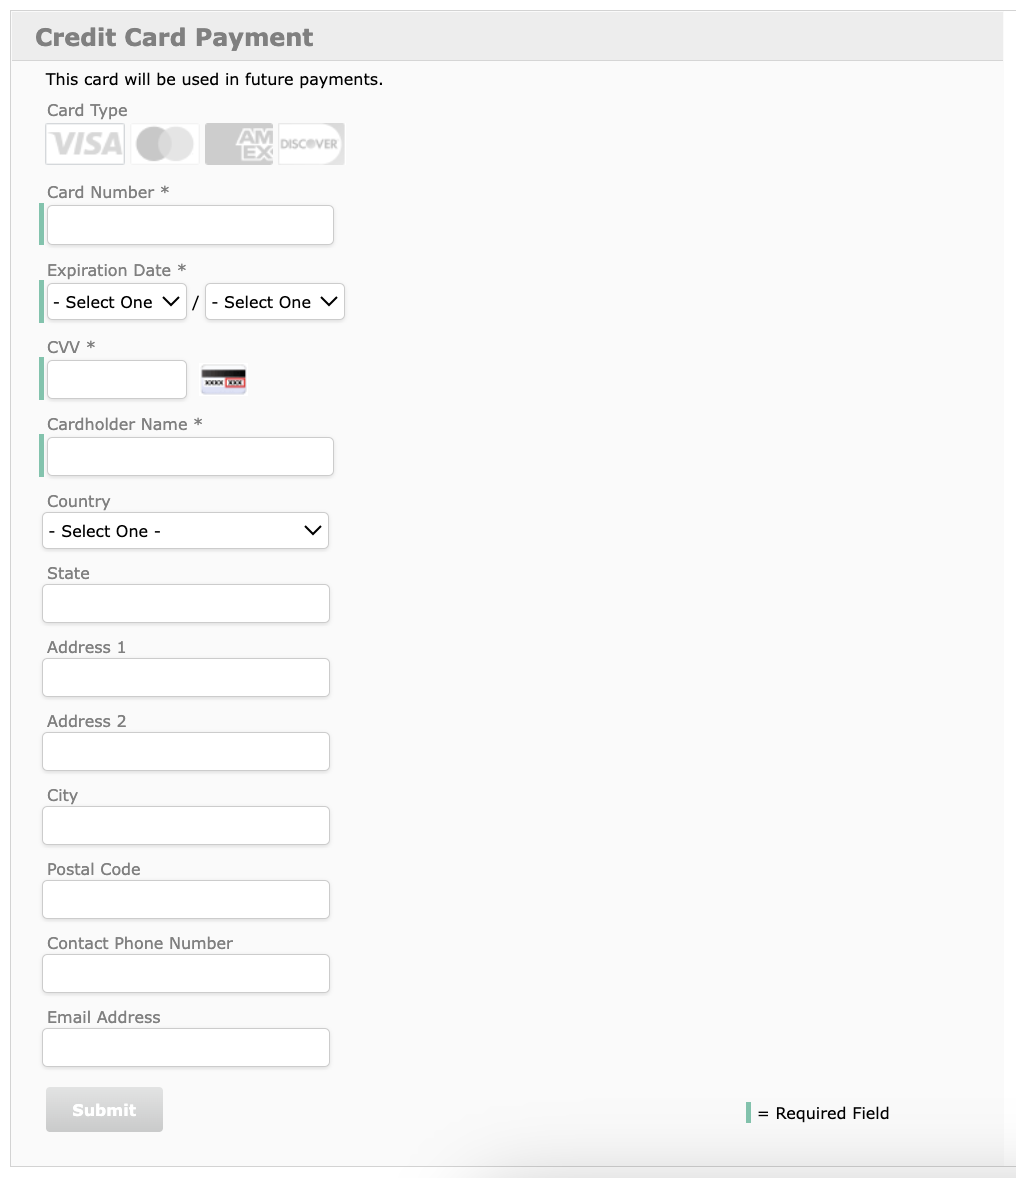The width and height of the screenshot is (1016, 1178).
Task: Click the Submit button
Action: pyautogui.click(x=104, y=1109)
